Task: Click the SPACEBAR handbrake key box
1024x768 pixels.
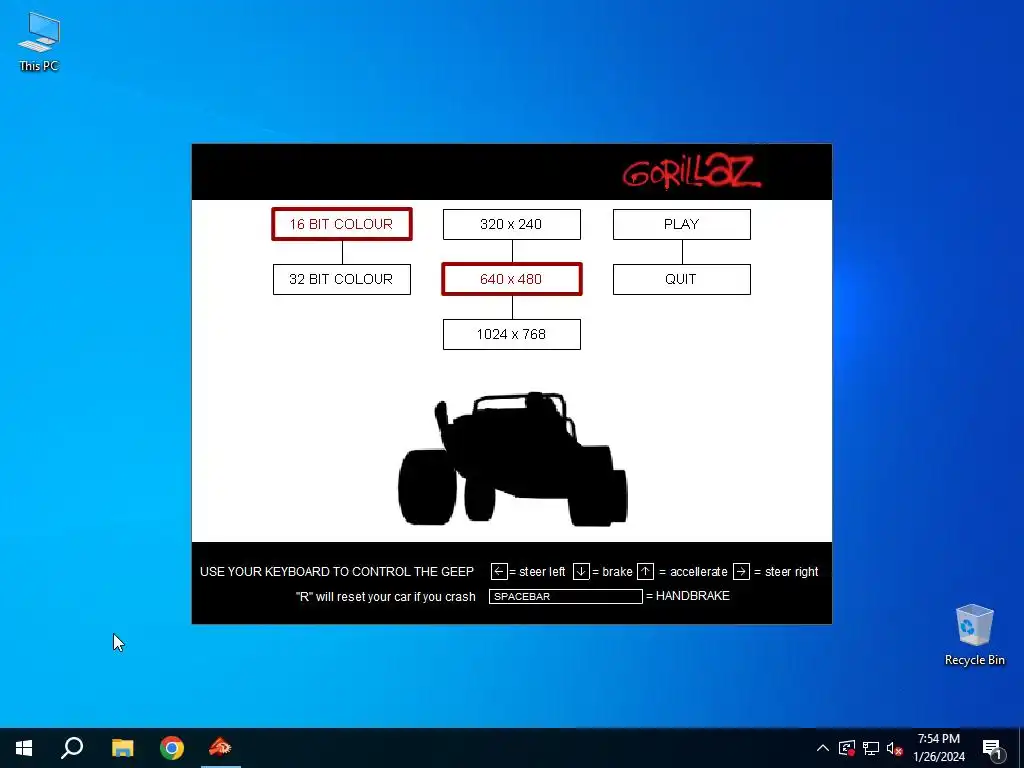Action: tap(566, 596)
